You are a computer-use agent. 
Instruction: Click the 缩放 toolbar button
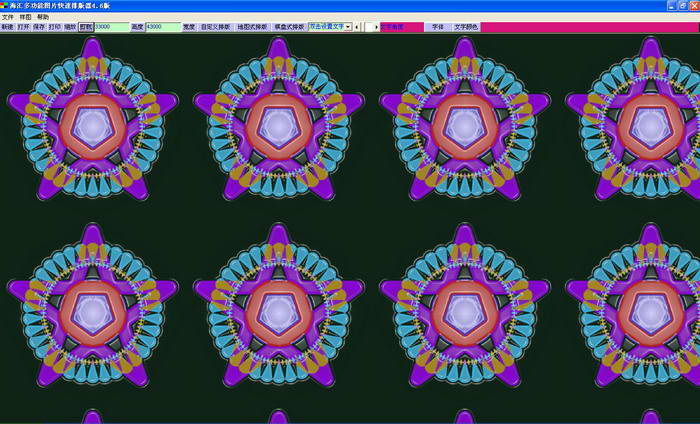[70, 27]
